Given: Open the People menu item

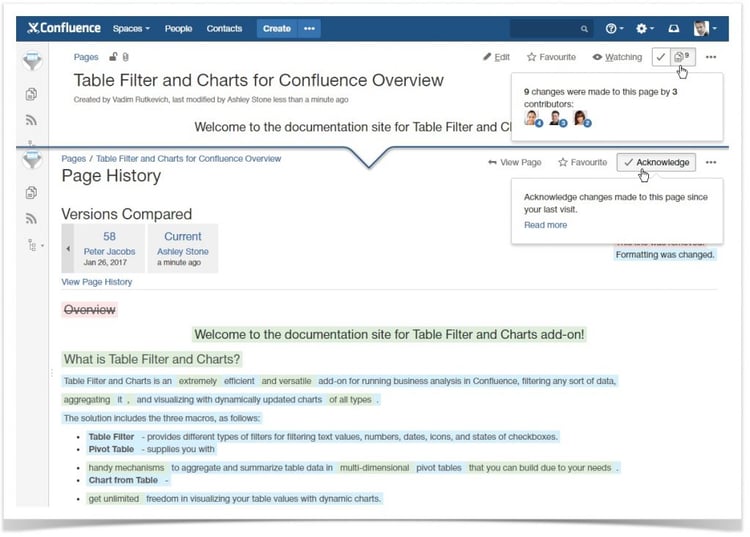Looking at the screenshot, I should click(x=178, y=29).
